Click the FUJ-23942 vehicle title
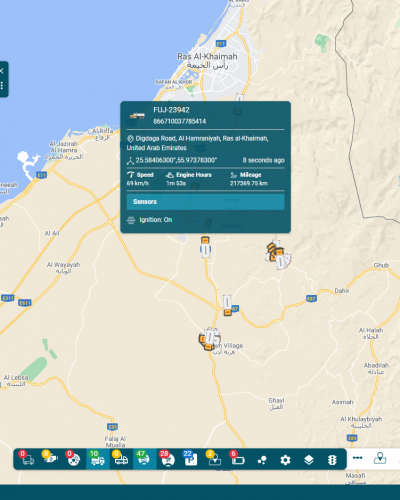Image resolution: width=400 pixels, height=500 pixels. (171, 110)
